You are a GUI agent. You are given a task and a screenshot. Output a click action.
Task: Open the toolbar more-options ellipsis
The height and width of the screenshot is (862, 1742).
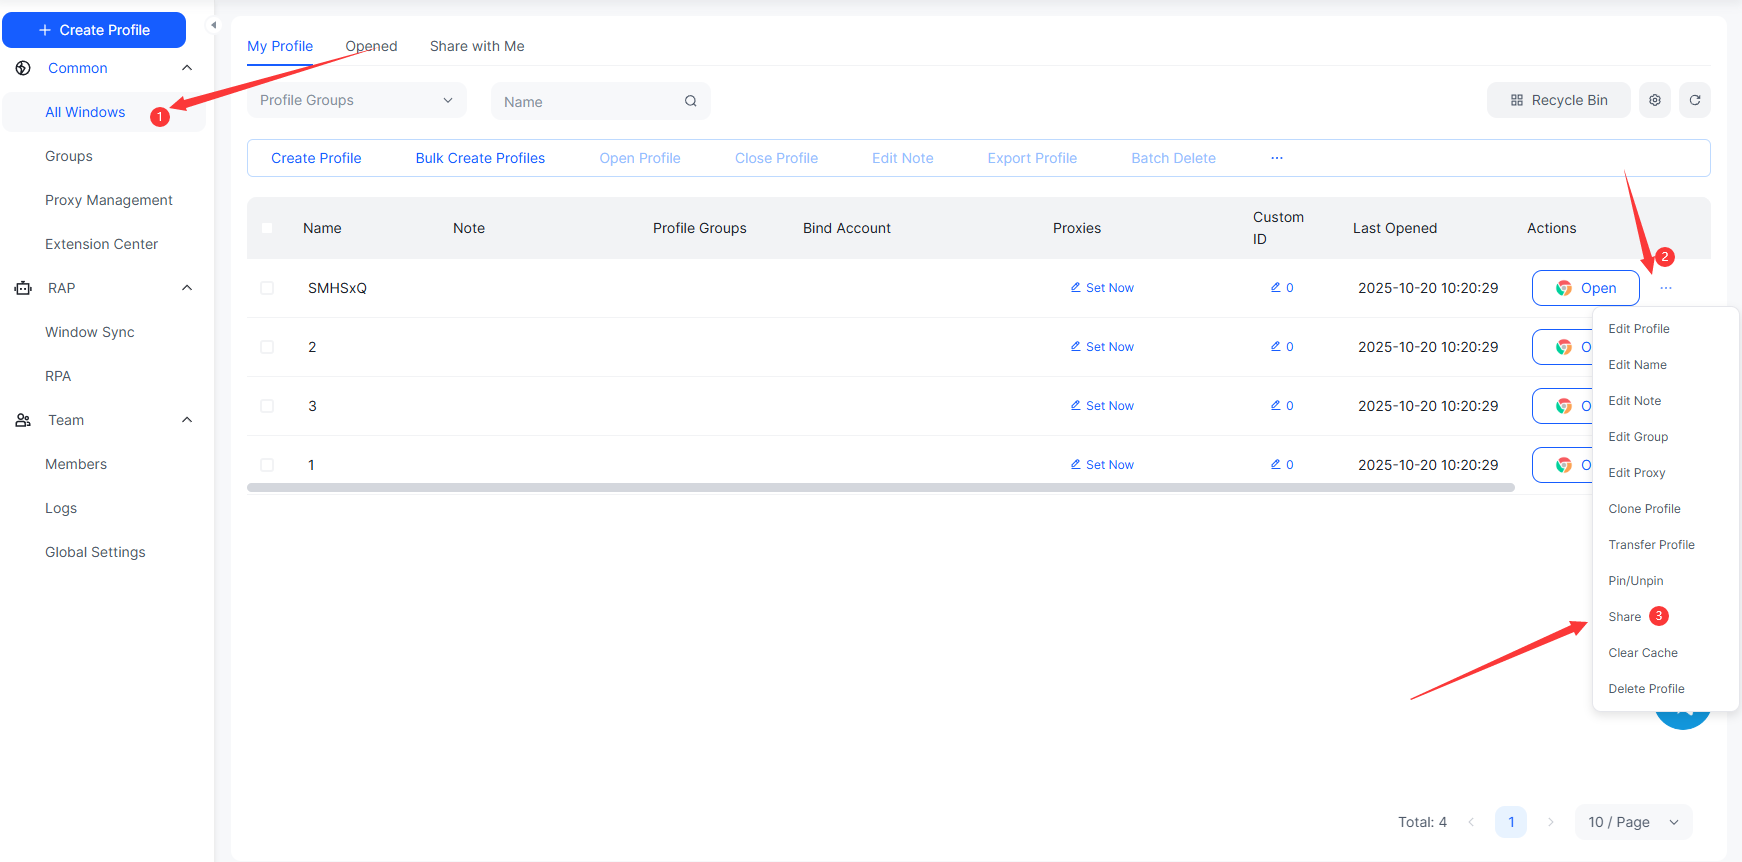[1276, 158]
